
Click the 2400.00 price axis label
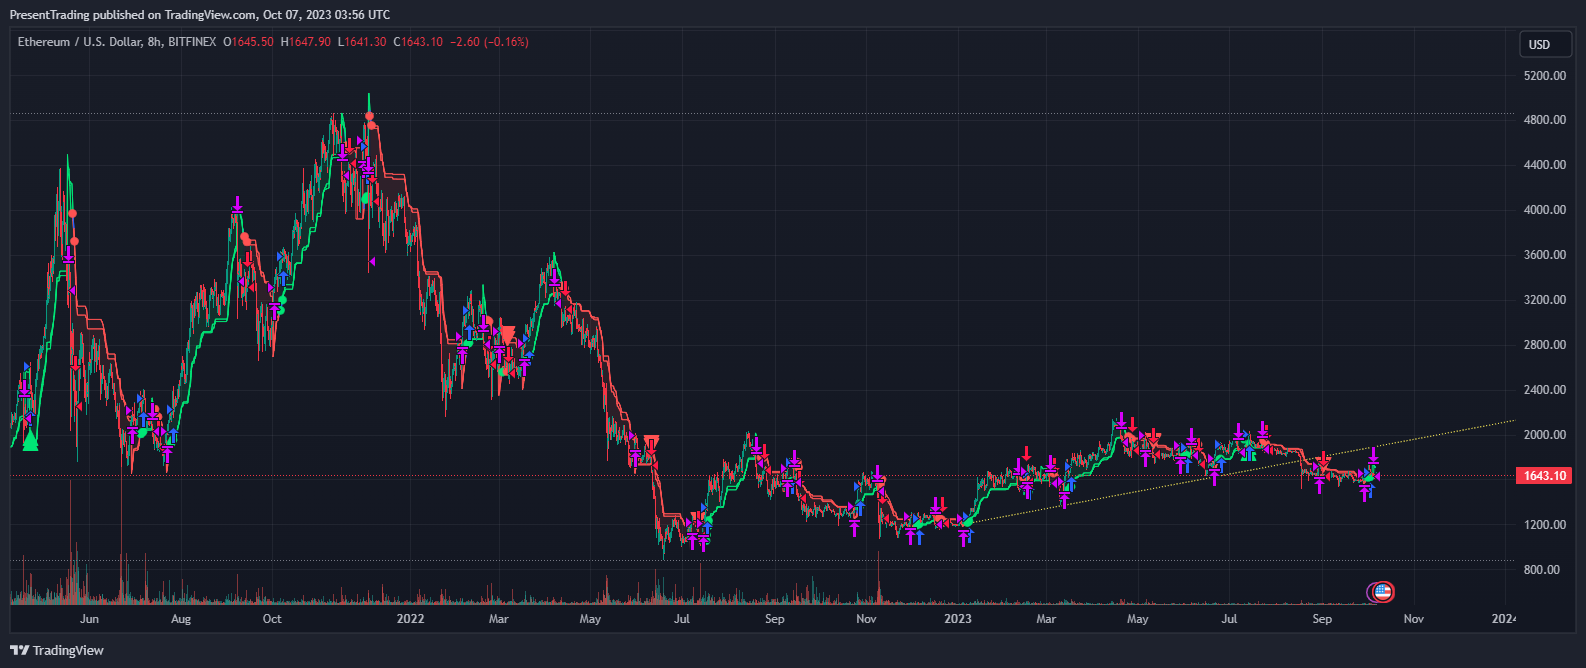pos(1544,390)
